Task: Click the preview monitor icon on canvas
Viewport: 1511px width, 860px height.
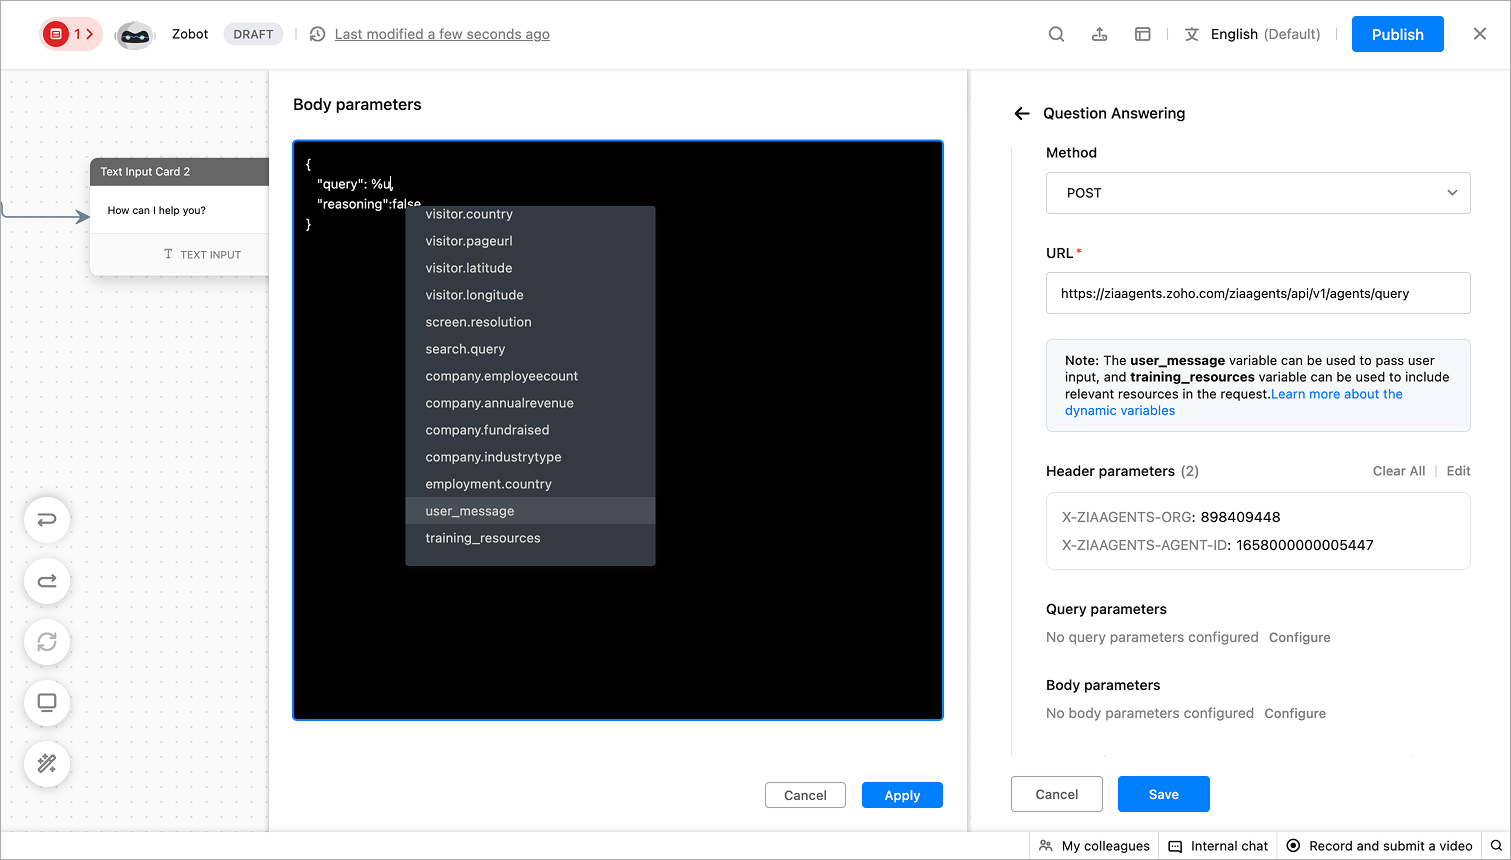Action: 47,703
